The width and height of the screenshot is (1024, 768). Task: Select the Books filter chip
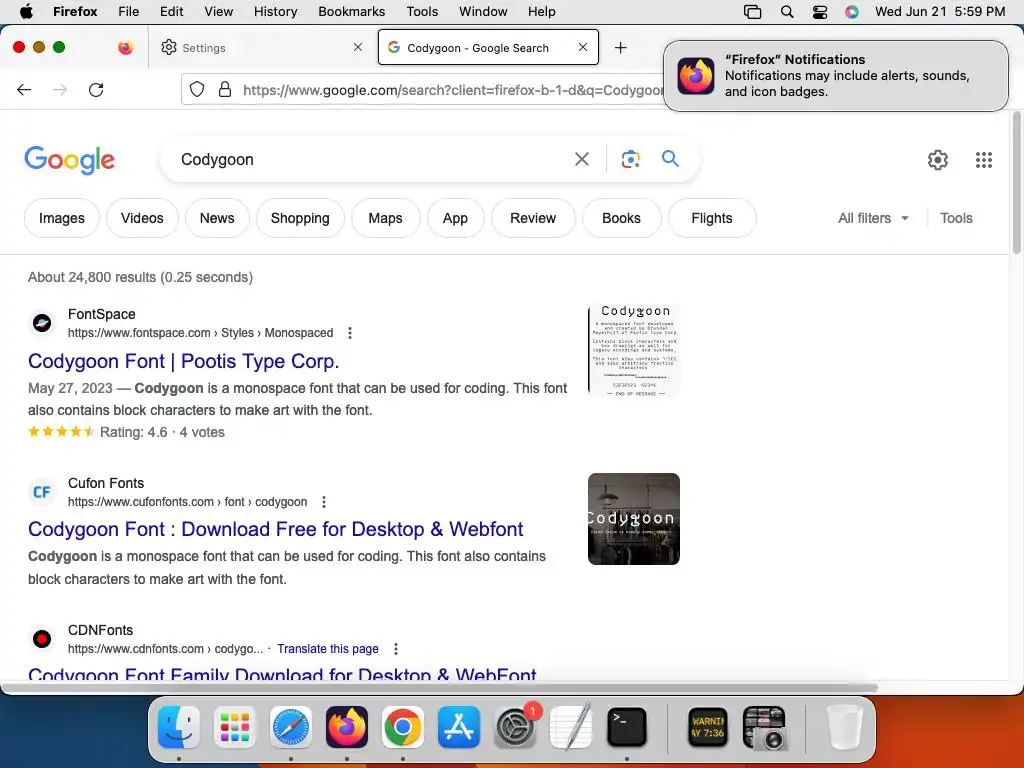tap(621, 218)
